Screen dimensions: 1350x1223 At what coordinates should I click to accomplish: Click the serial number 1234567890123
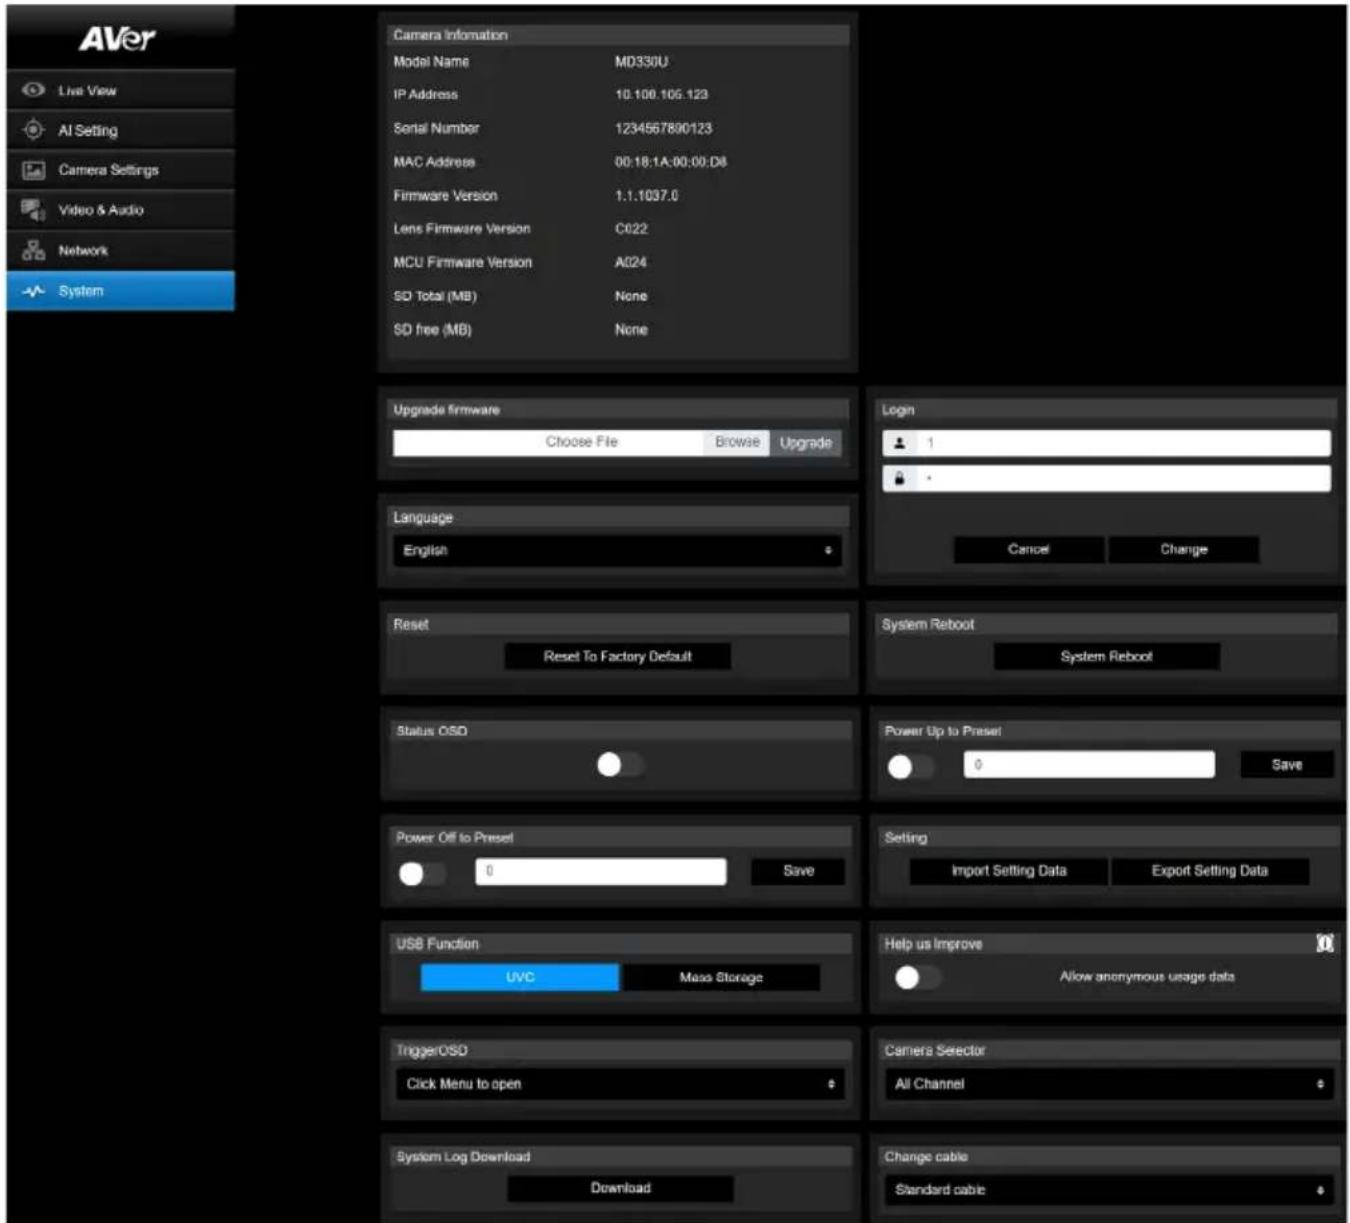(663, 128)
